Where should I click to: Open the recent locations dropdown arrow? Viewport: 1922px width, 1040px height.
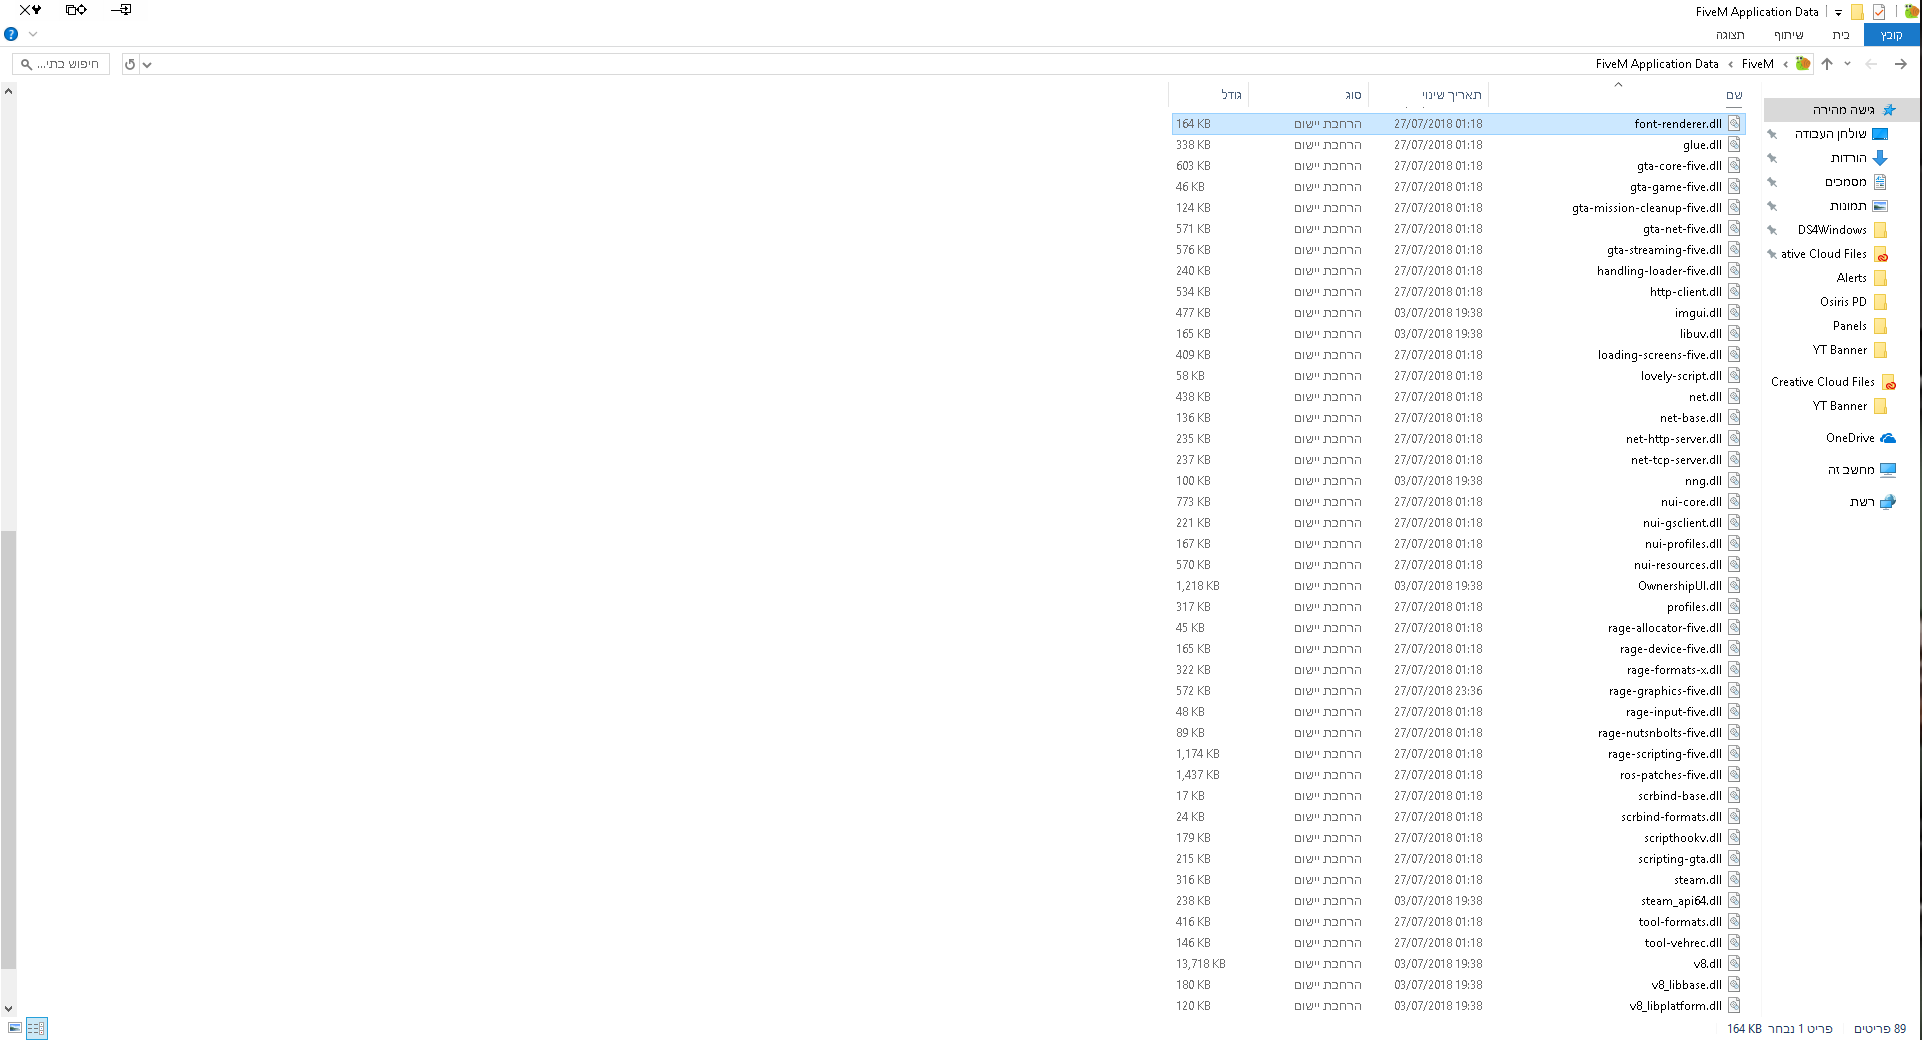point(1847,64)
